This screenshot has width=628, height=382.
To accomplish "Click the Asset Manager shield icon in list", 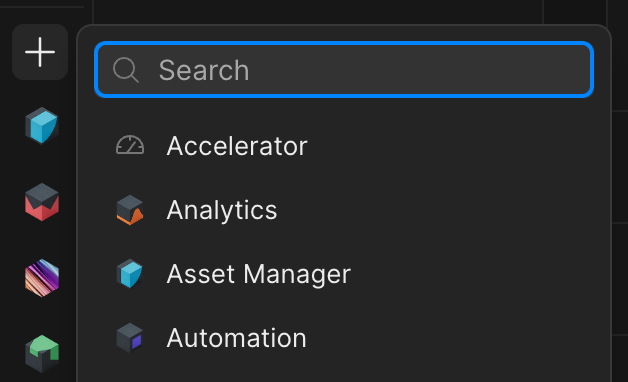I will pyautogui.click(x=130, y=274).
